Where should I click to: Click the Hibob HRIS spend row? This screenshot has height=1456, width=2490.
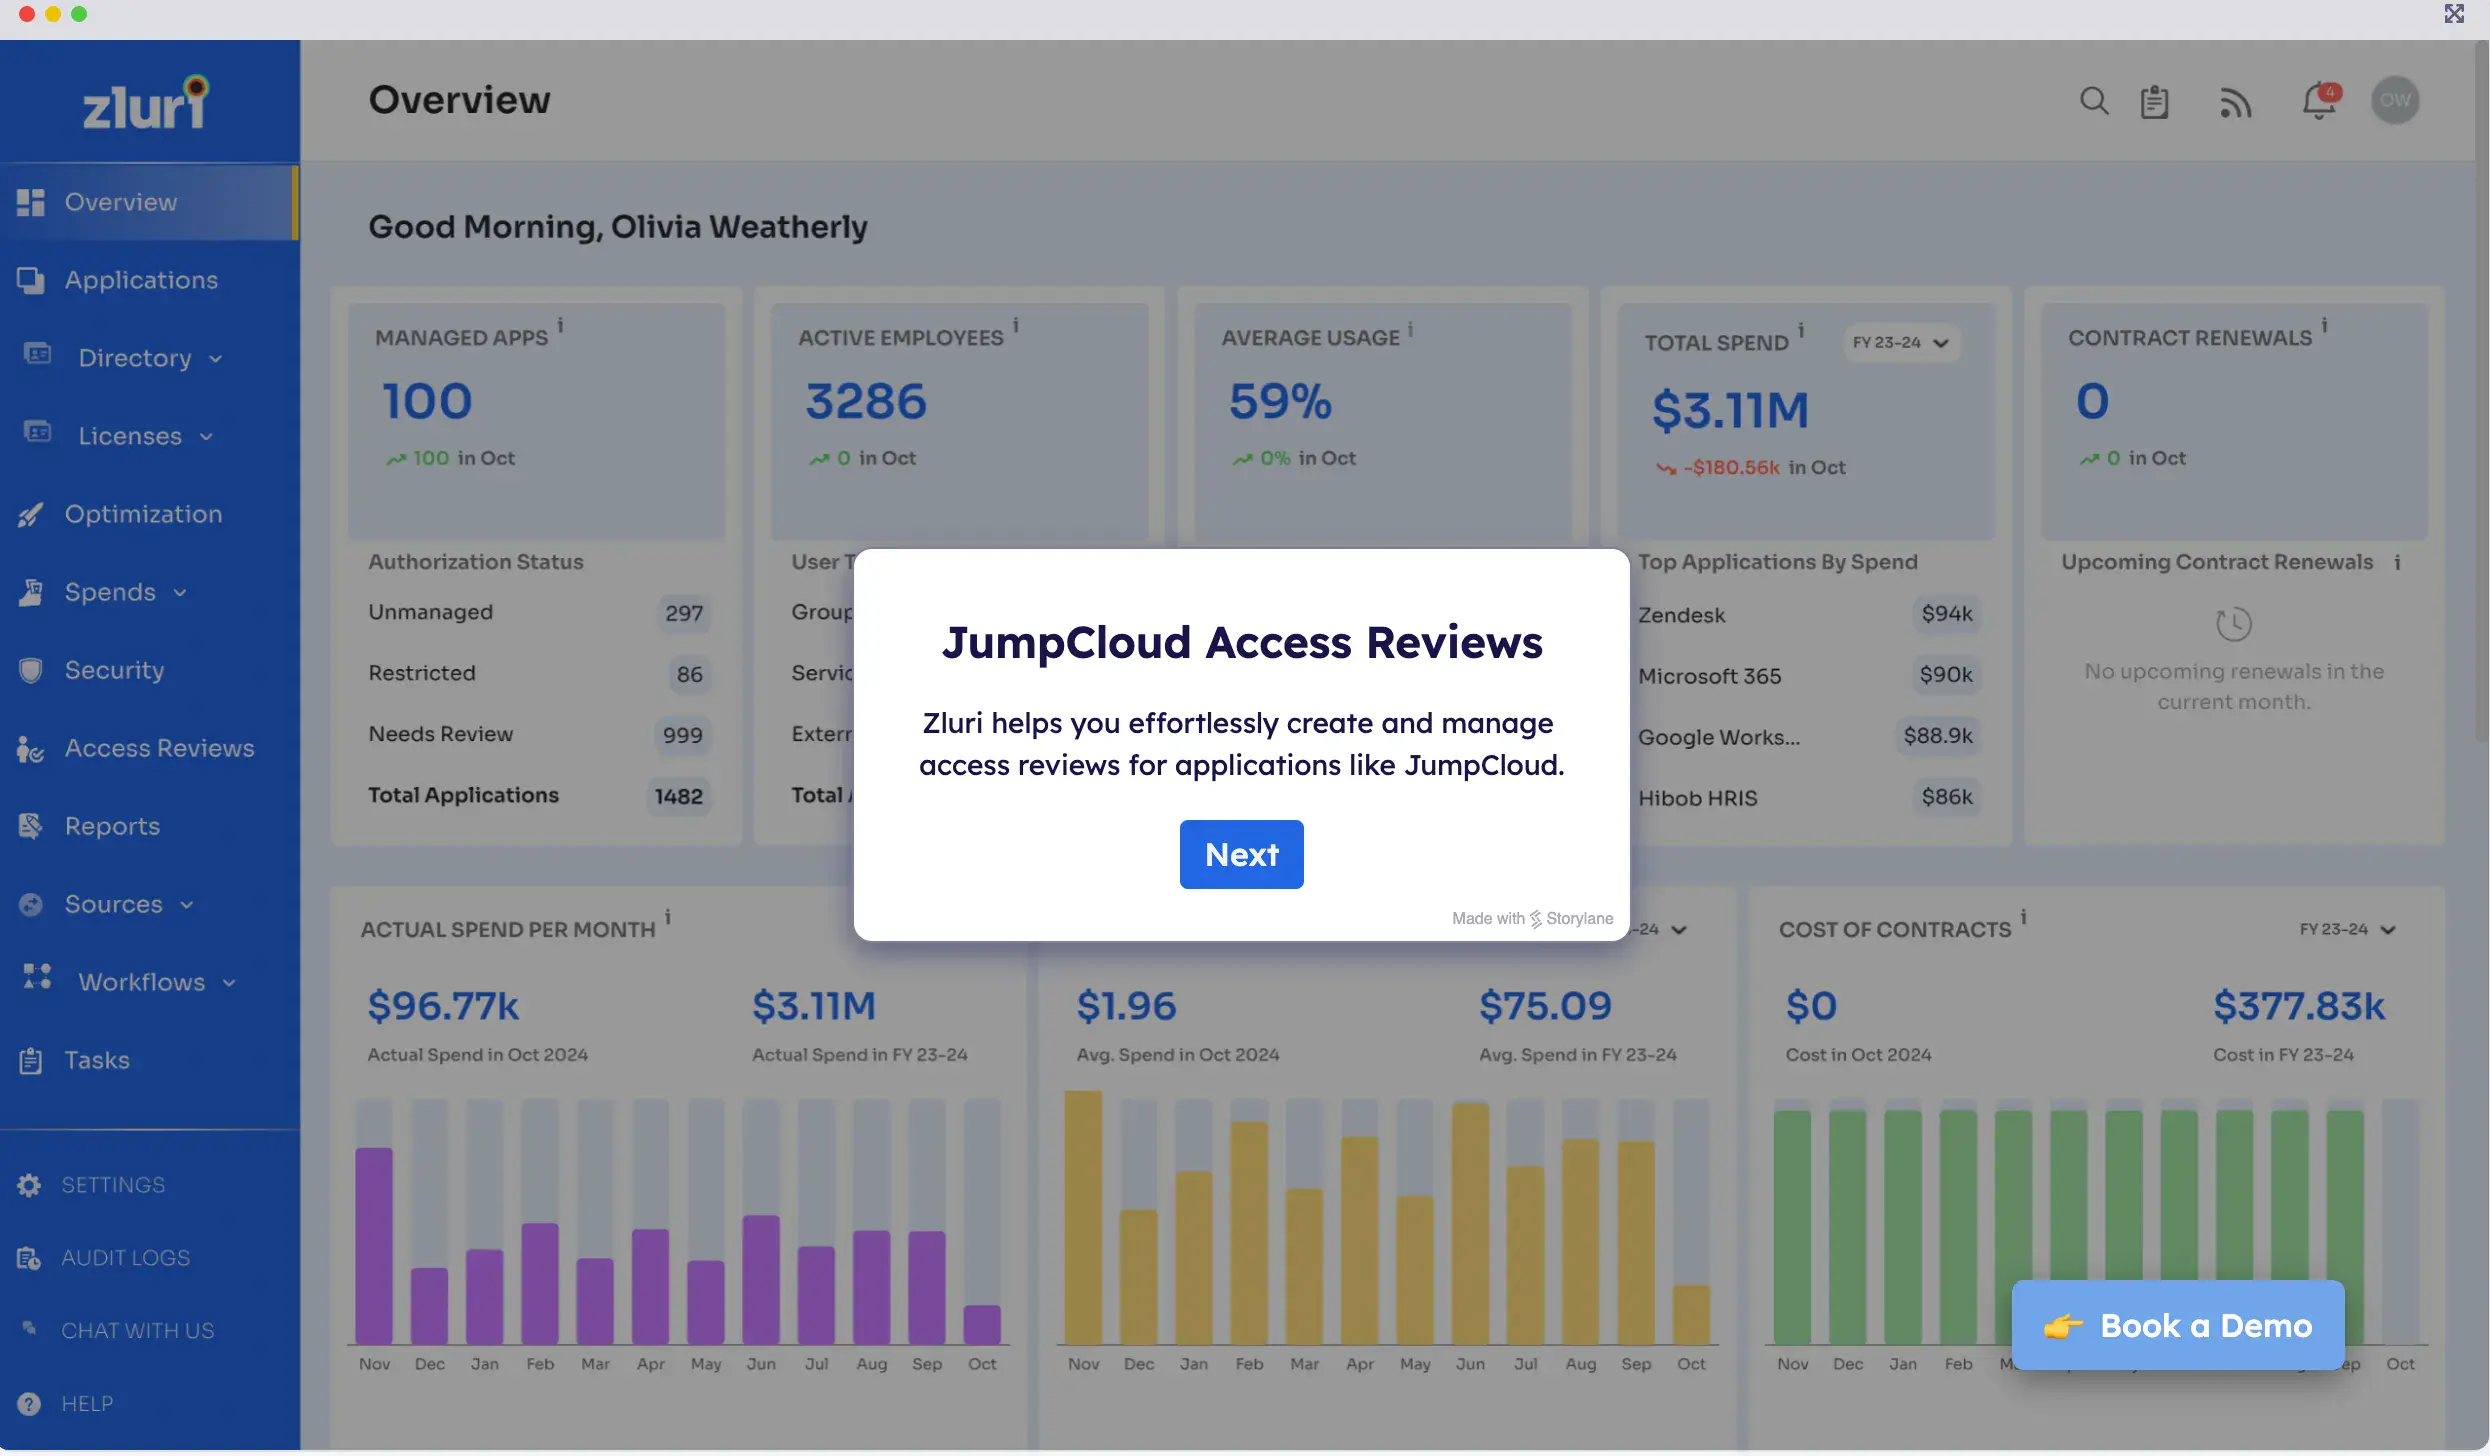(x=1808, y=797)
